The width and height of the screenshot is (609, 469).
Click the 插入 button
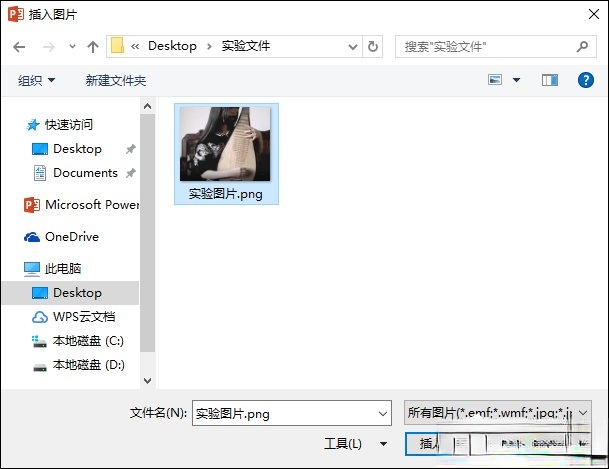(429, 443)
